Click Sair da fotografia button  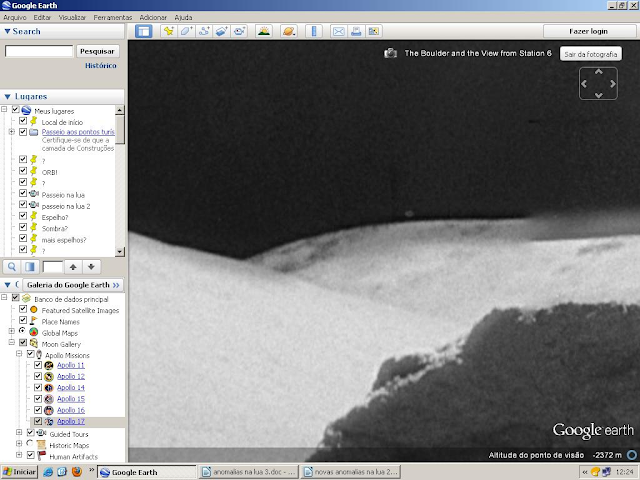[591, 54]
